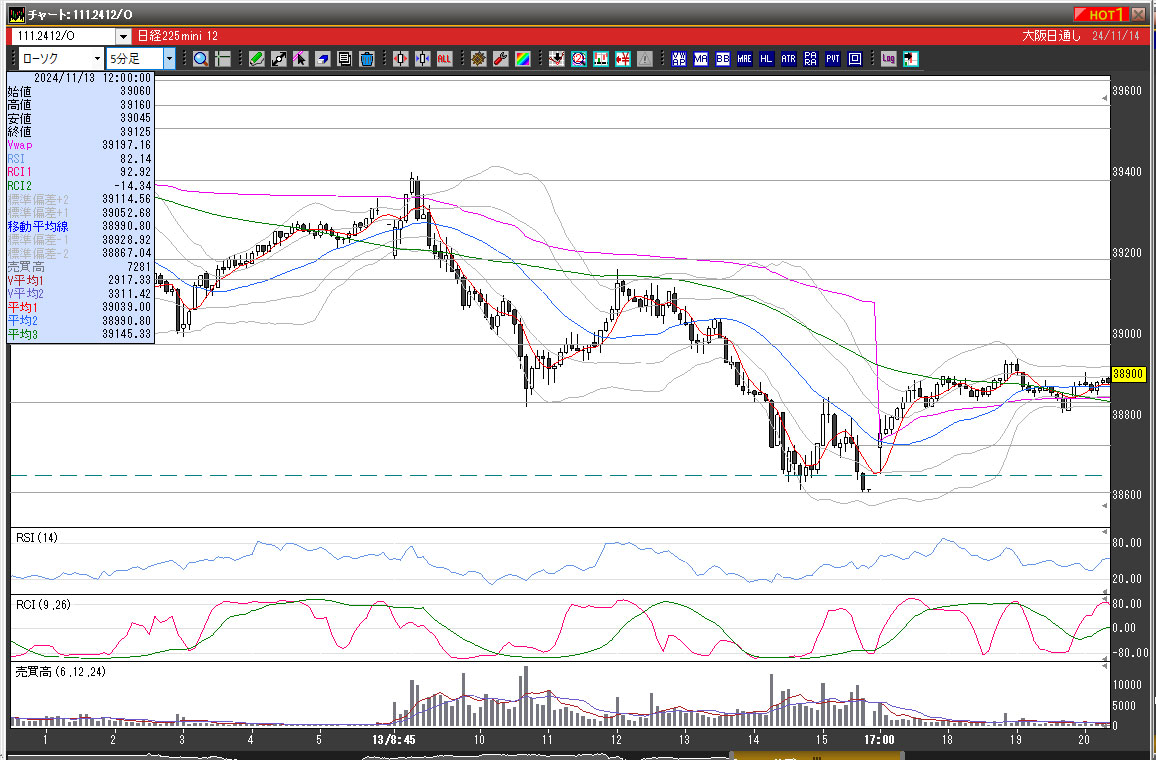Image resolution: width=1156 pixels, height=760 pixels.
Task: Click the RSI(14) panel label
Action: (37, 538)
